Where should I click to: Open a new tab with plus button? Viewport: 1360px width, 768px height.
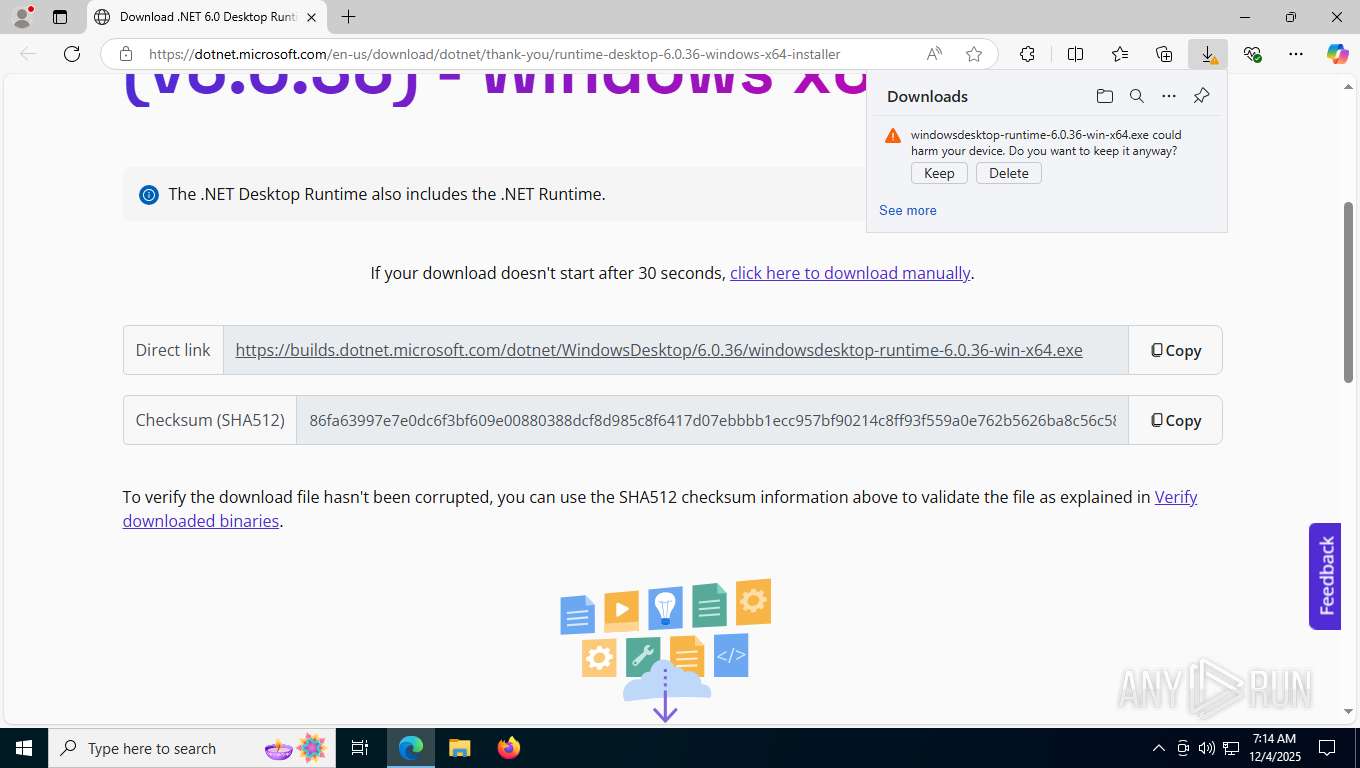pos(348,17)
